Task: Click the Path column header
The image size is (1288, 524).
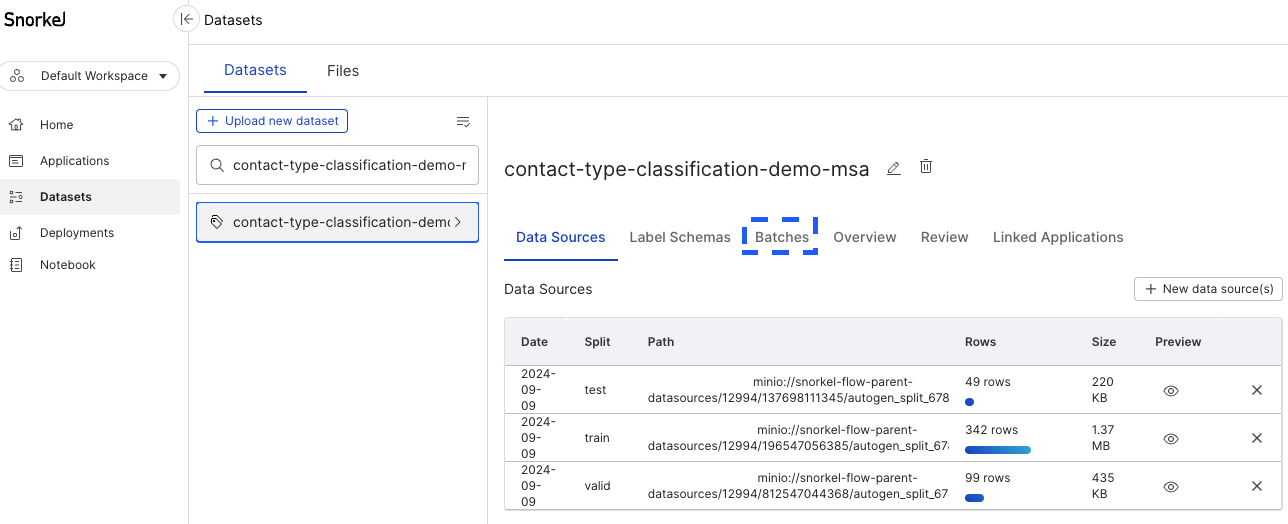Action: (x=661, y=342)
